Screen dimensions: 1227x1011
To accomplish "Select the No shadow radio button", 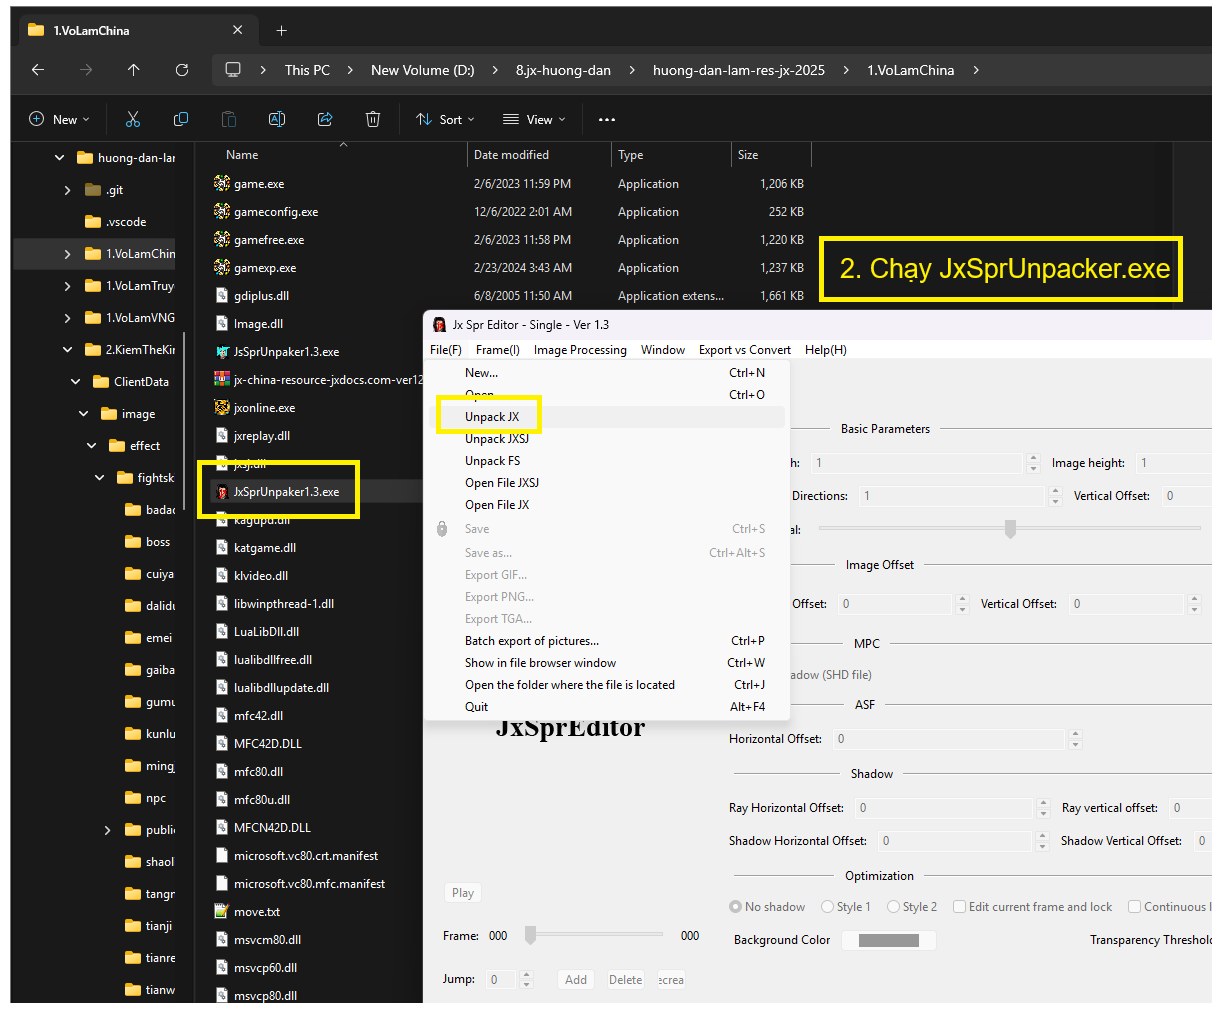I will tap(737, 907).
